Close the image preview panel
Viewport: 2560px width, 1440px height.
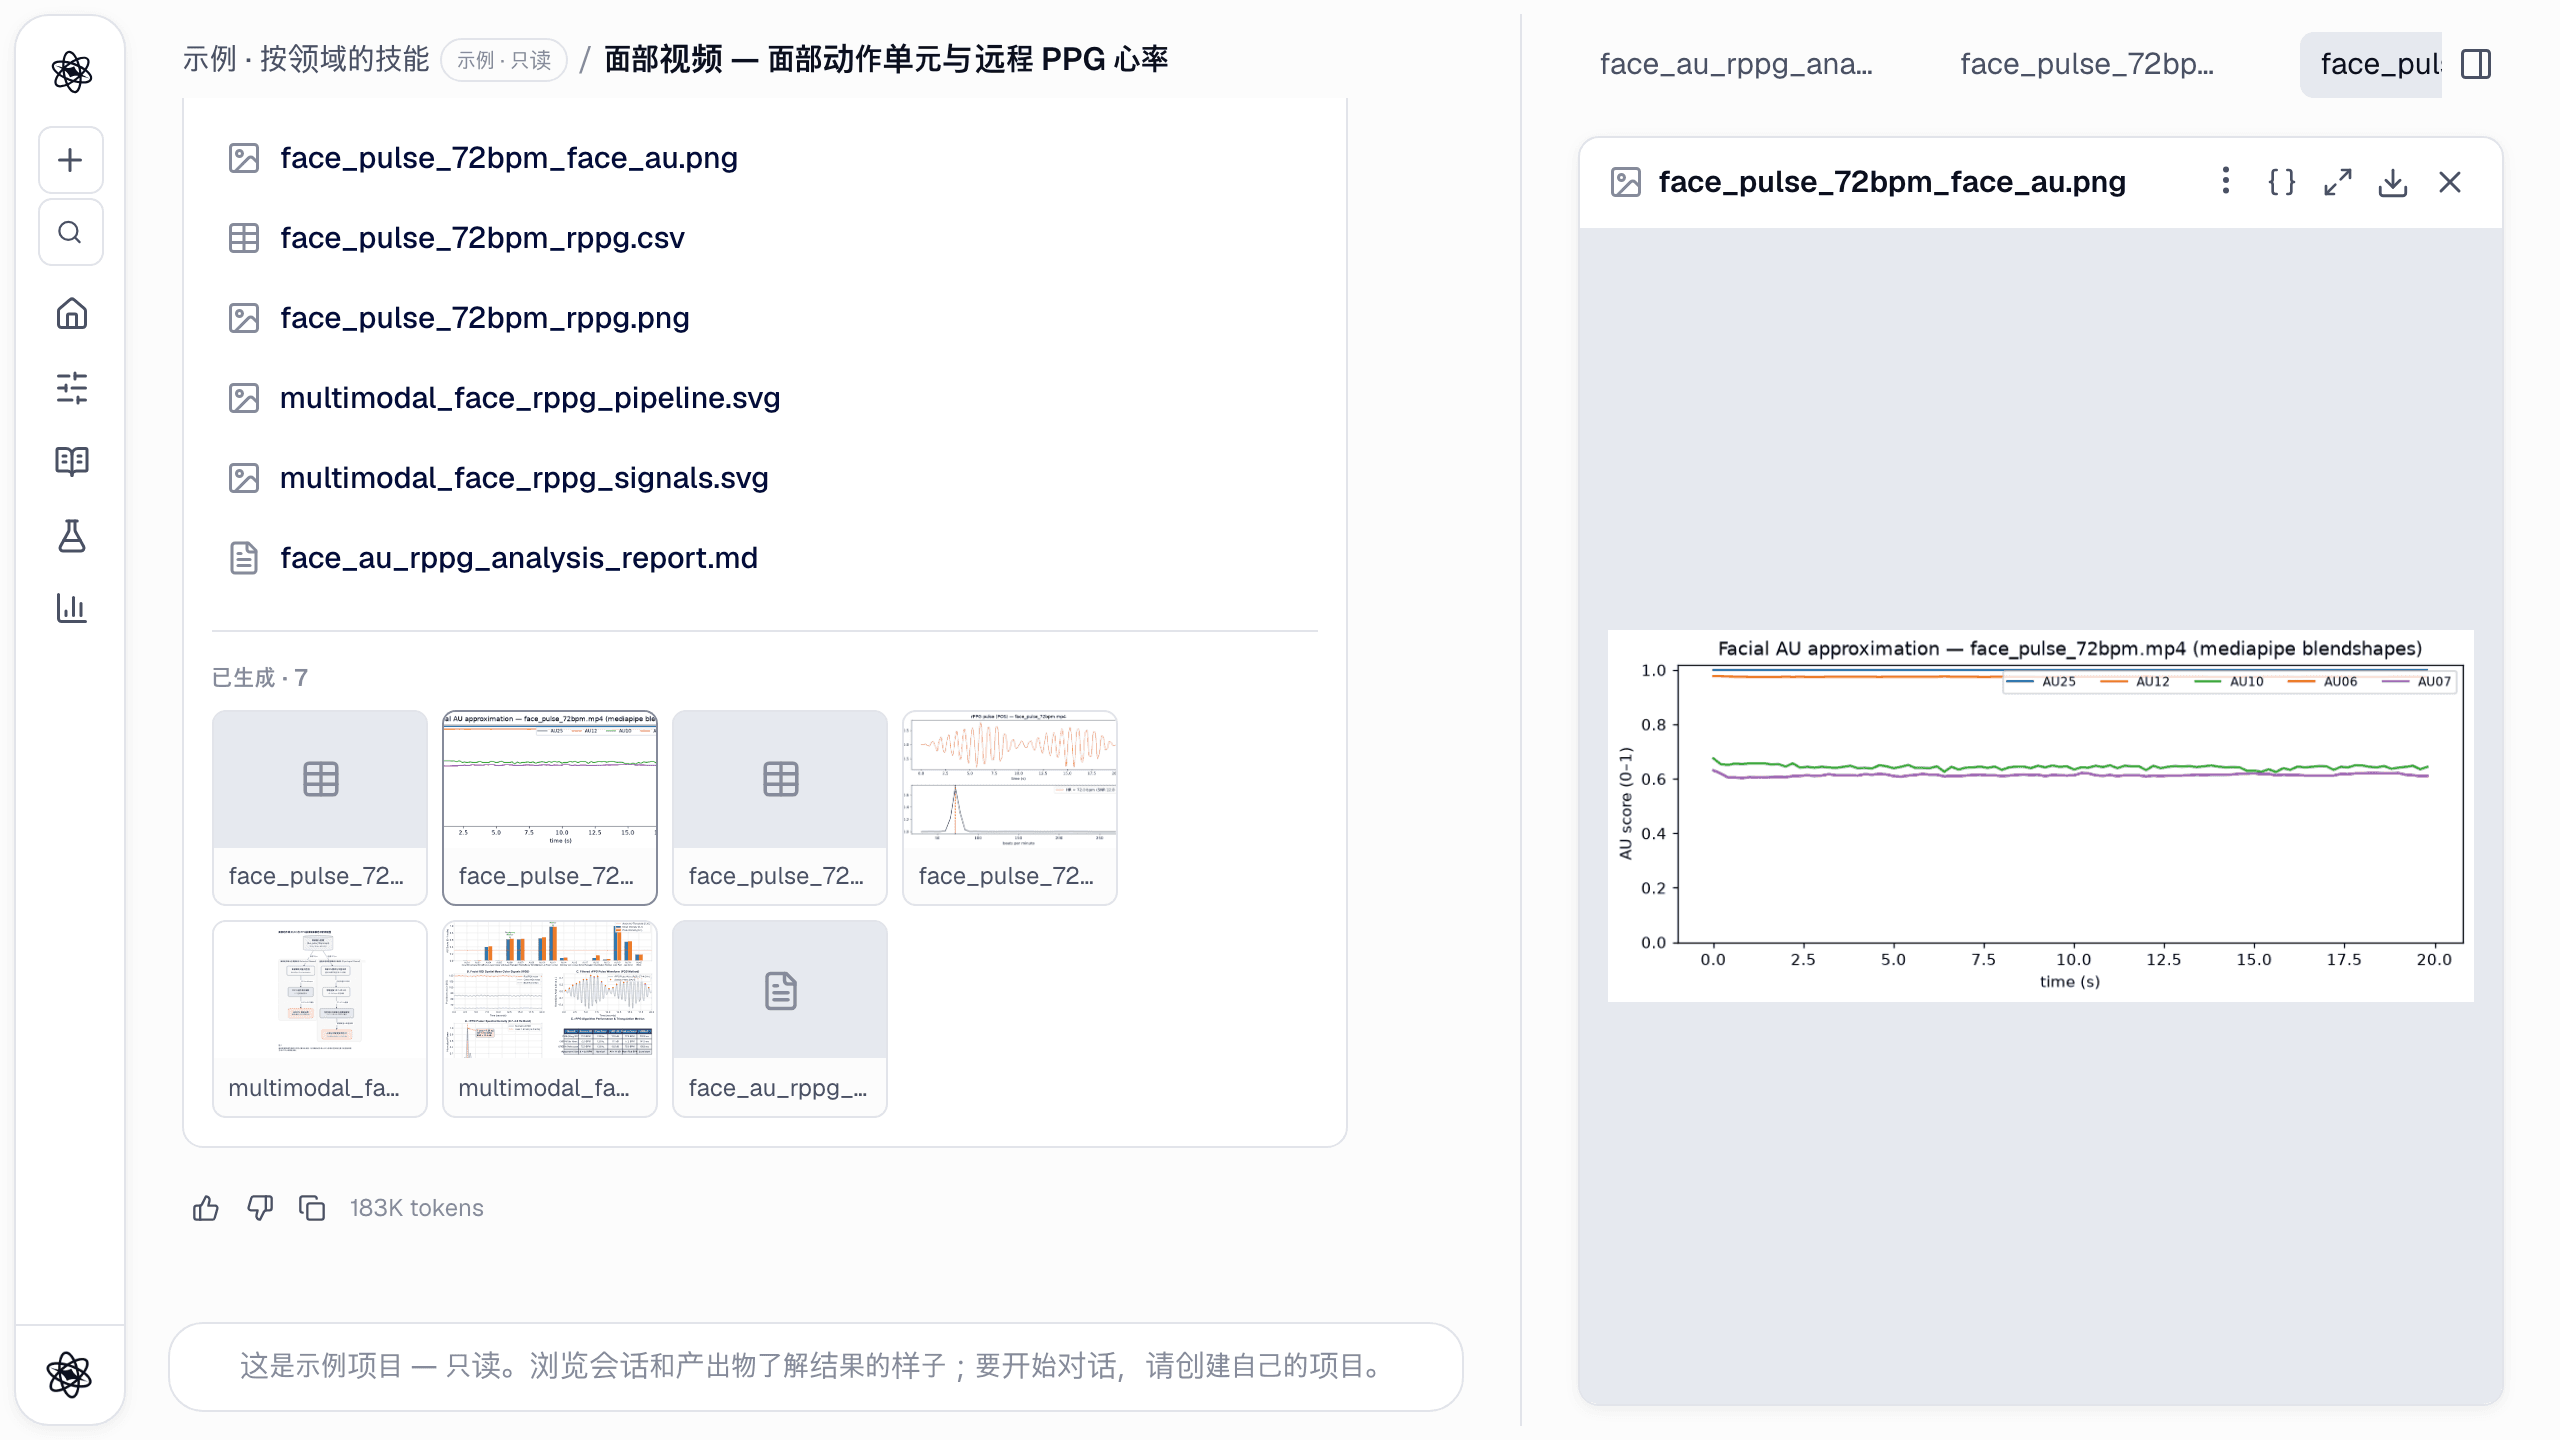(2450, 182)
